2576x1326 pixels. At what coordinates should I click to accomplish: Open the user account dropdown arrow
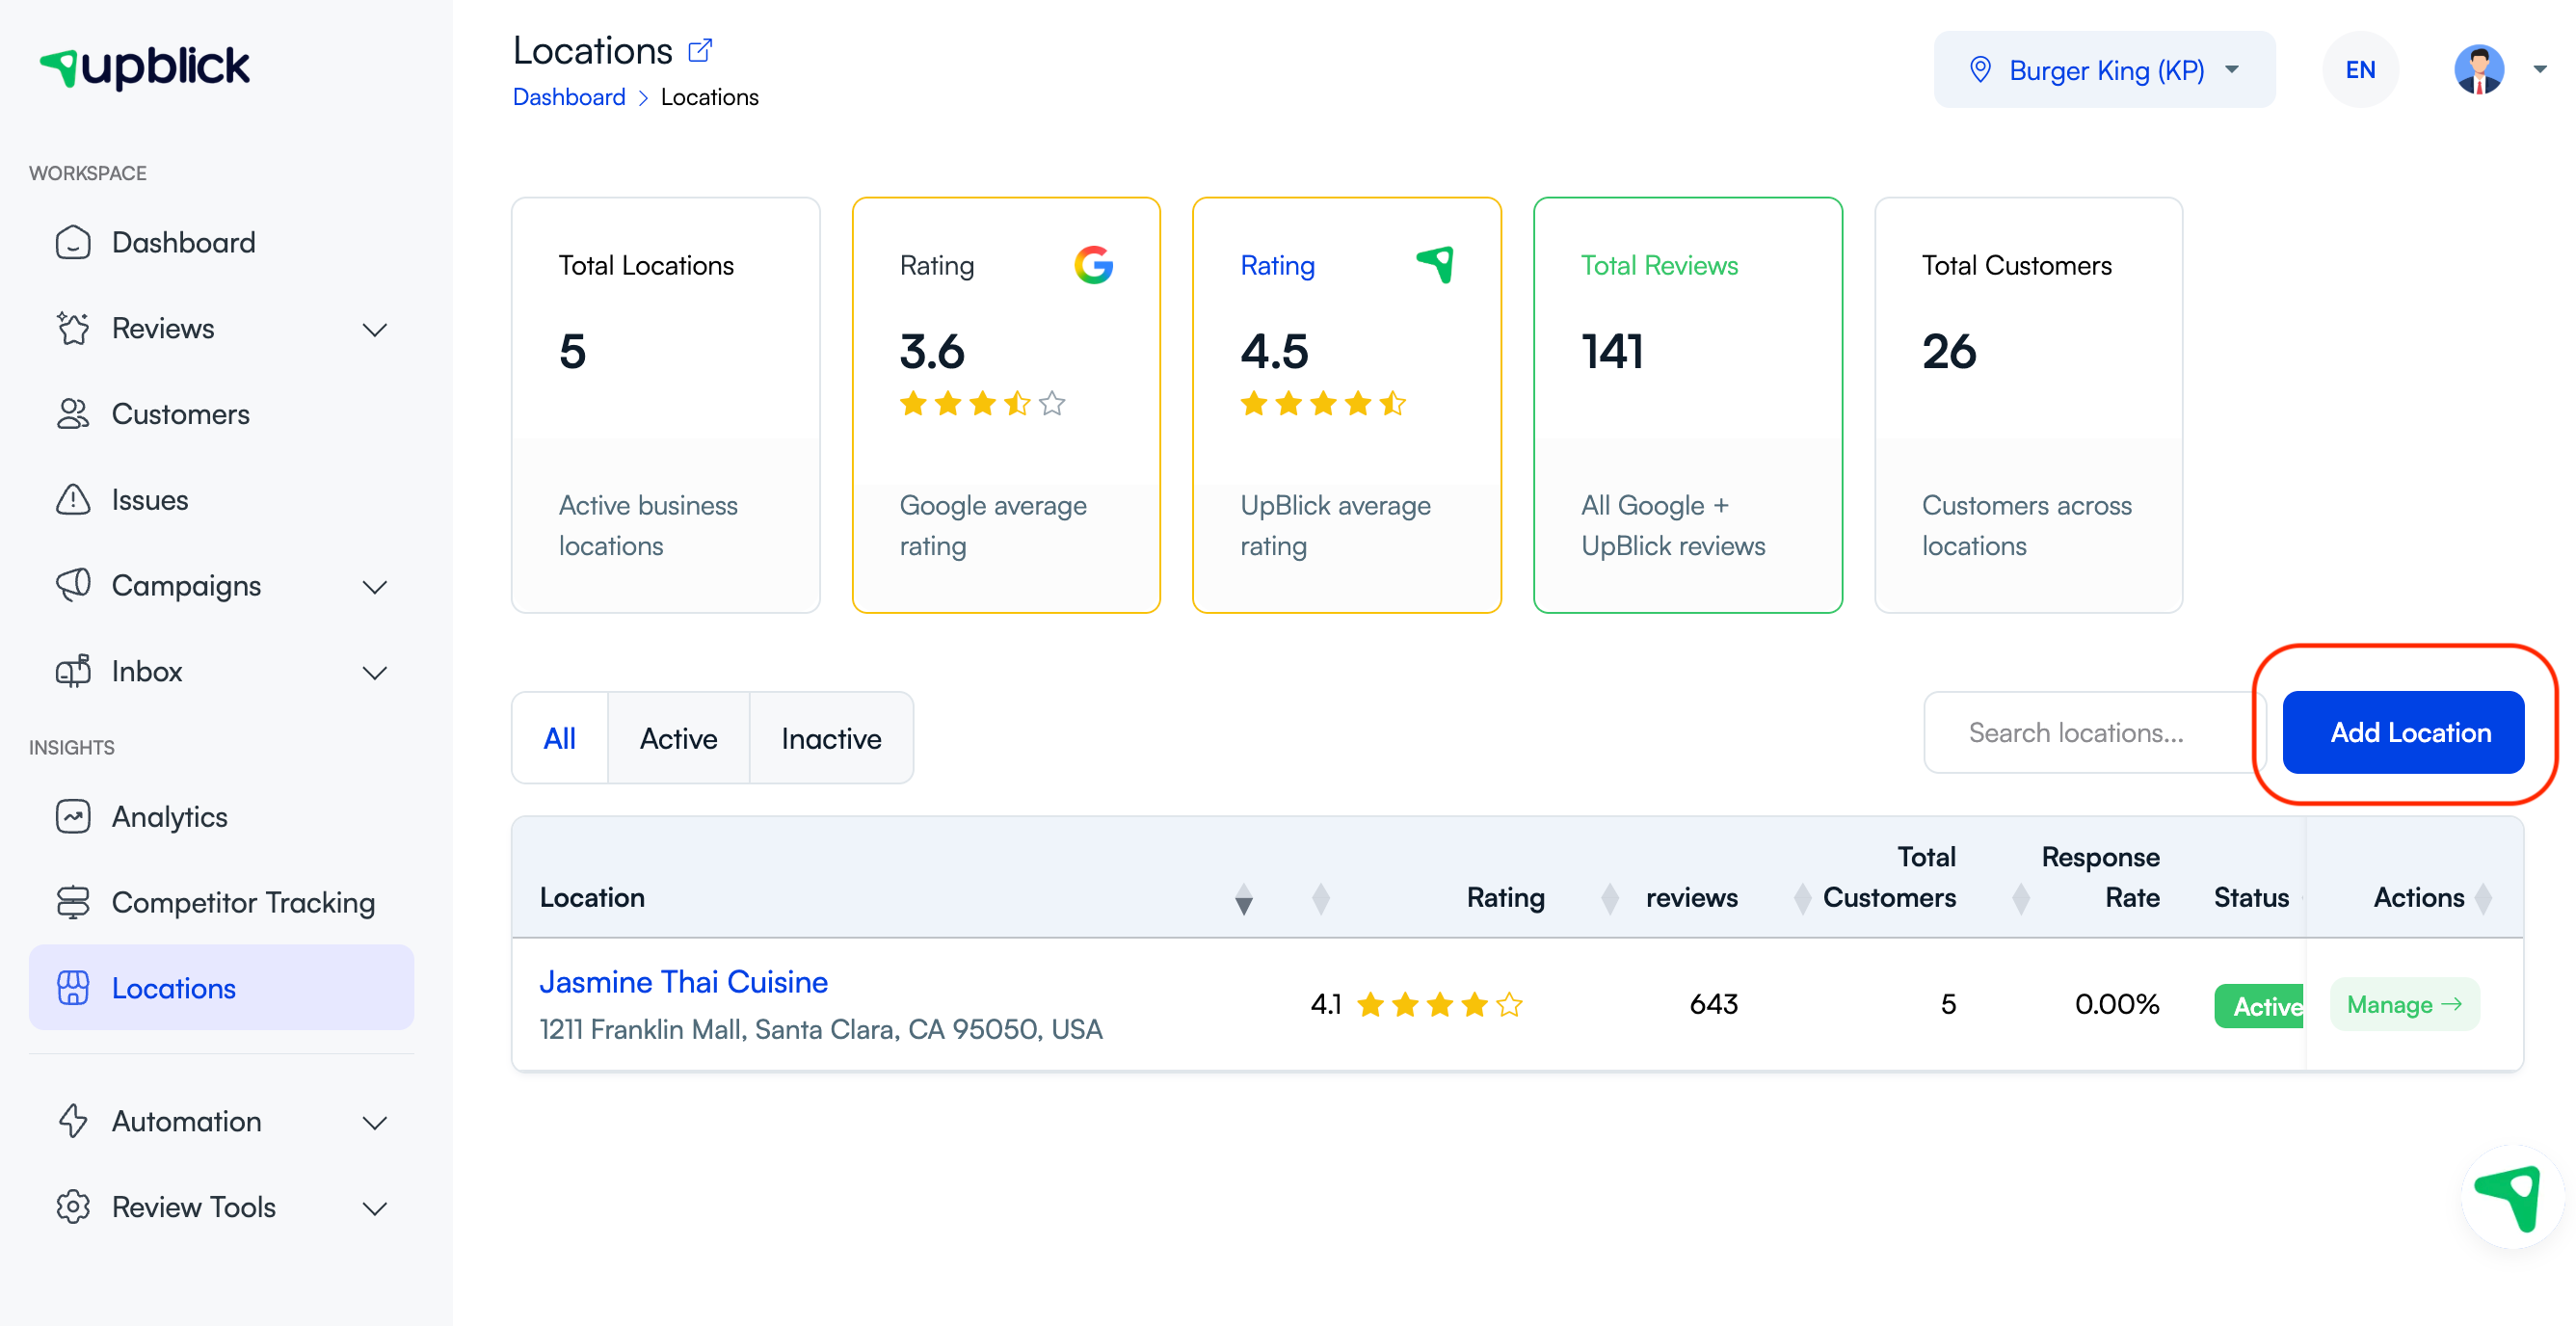click(x=2539, y=70)
